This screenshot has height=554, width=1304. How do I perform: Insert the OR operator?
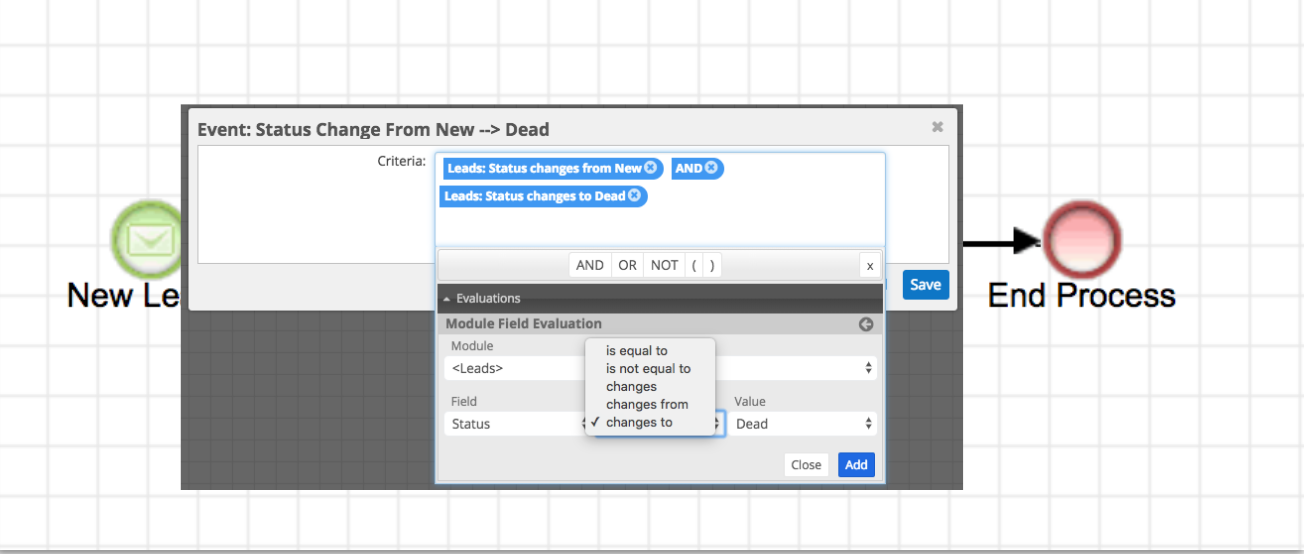click(627, 265)
